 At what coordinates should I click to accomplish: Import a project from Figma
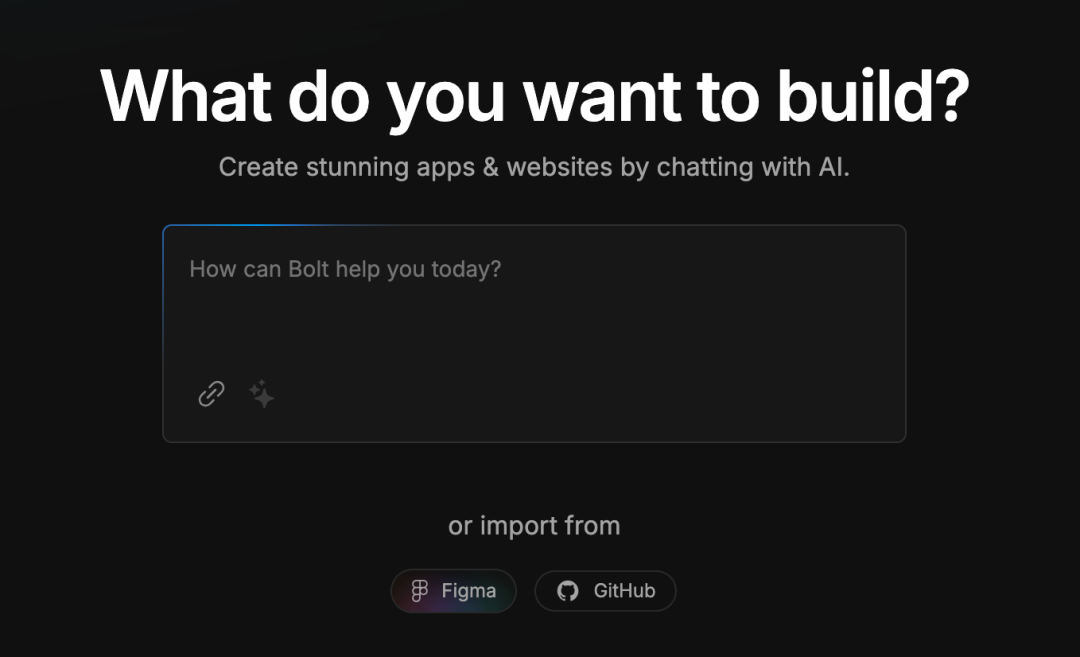453,591
